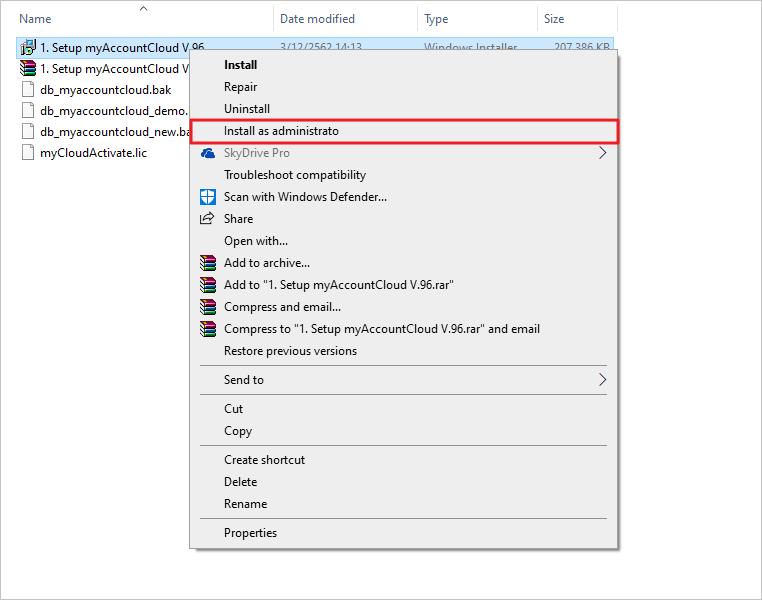Click the Windows Installer icon of Setup myAccountCloud V.96
This screenshot has width=762, height=600.
point(28,48)
